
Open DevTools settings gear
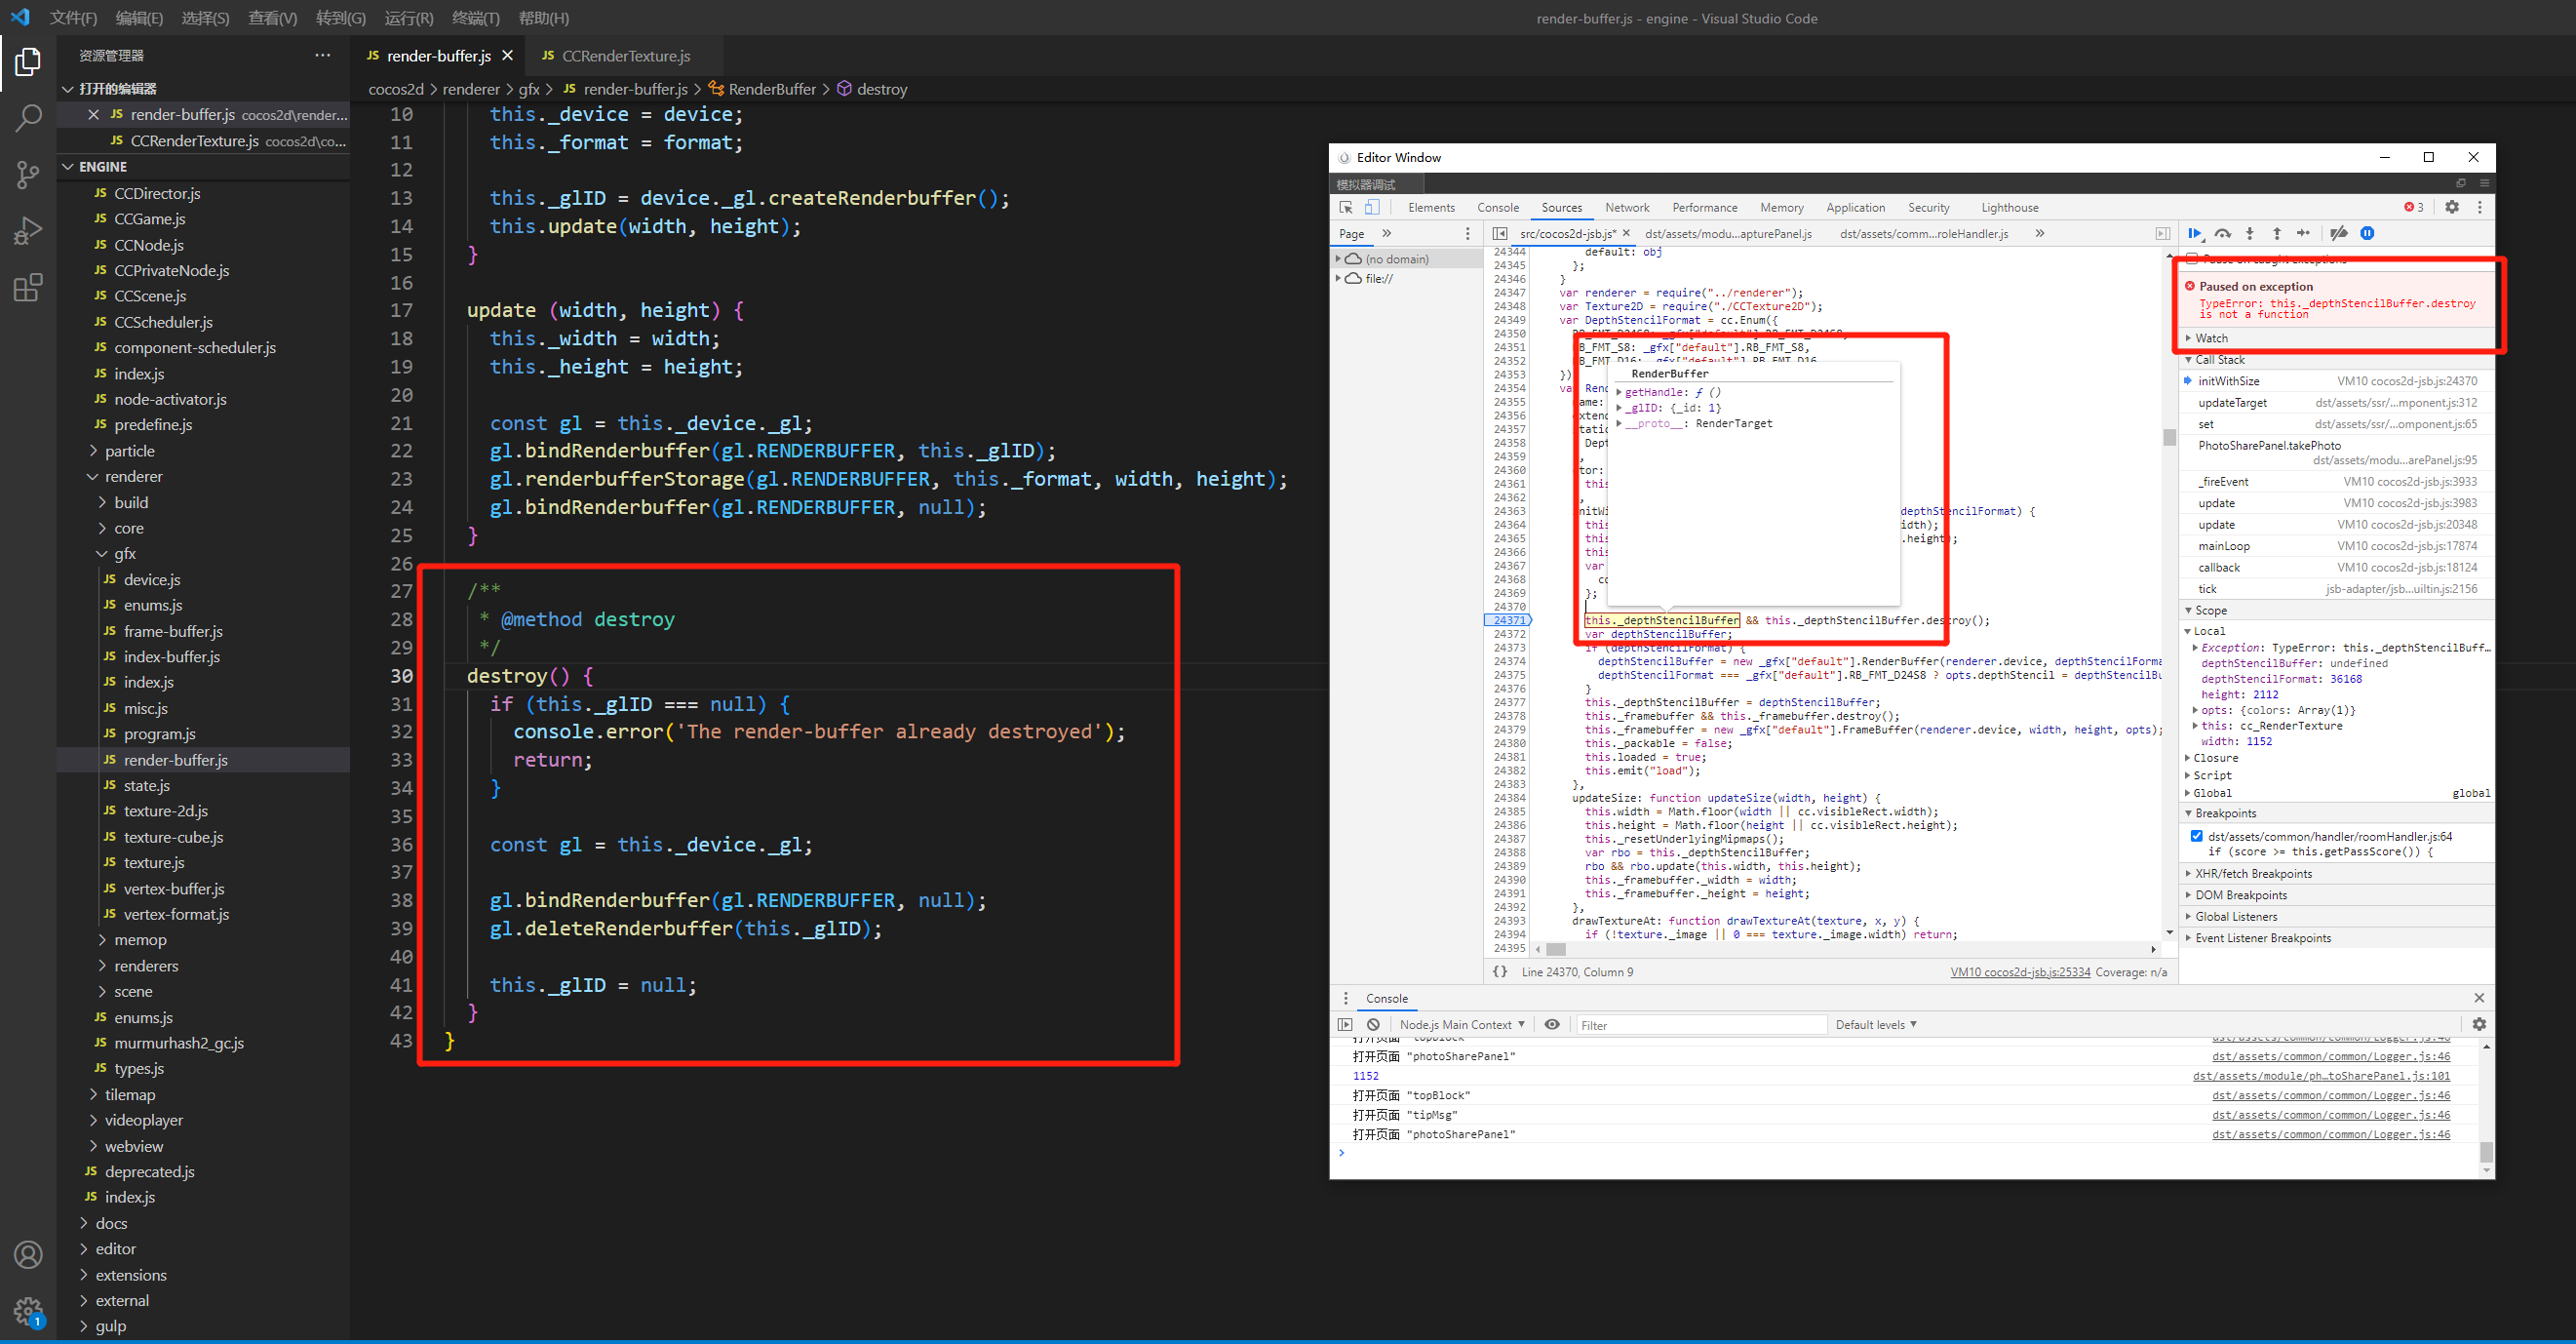point(2452,207)
